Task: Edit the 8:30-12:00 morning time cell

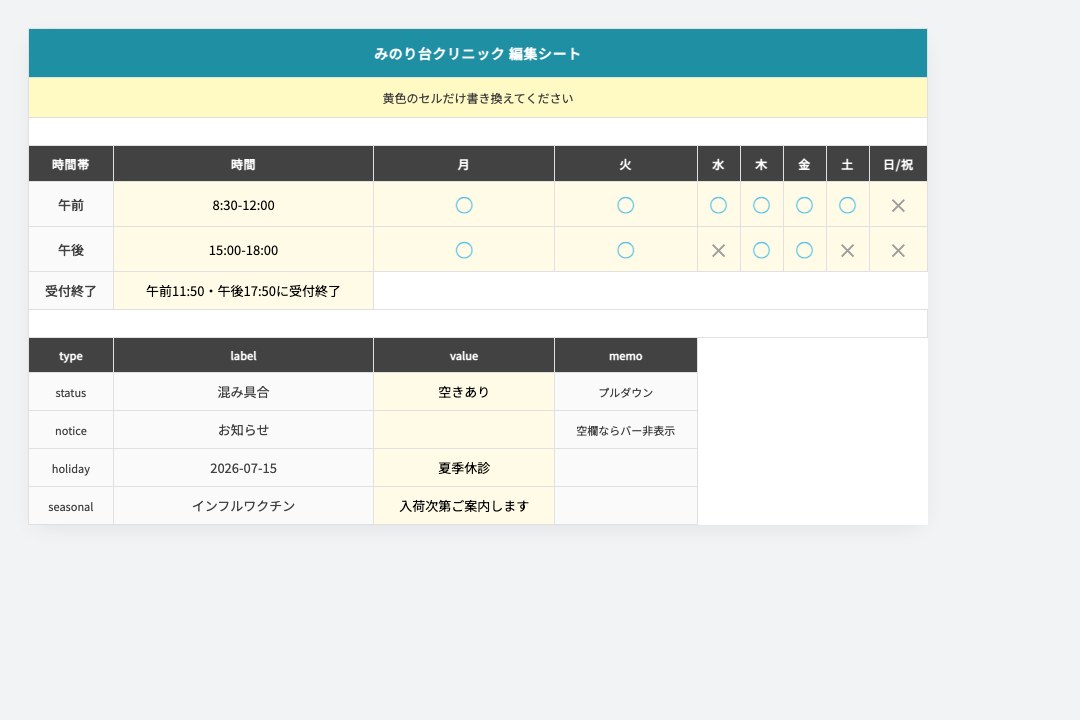Action: (x=243, y=205)
